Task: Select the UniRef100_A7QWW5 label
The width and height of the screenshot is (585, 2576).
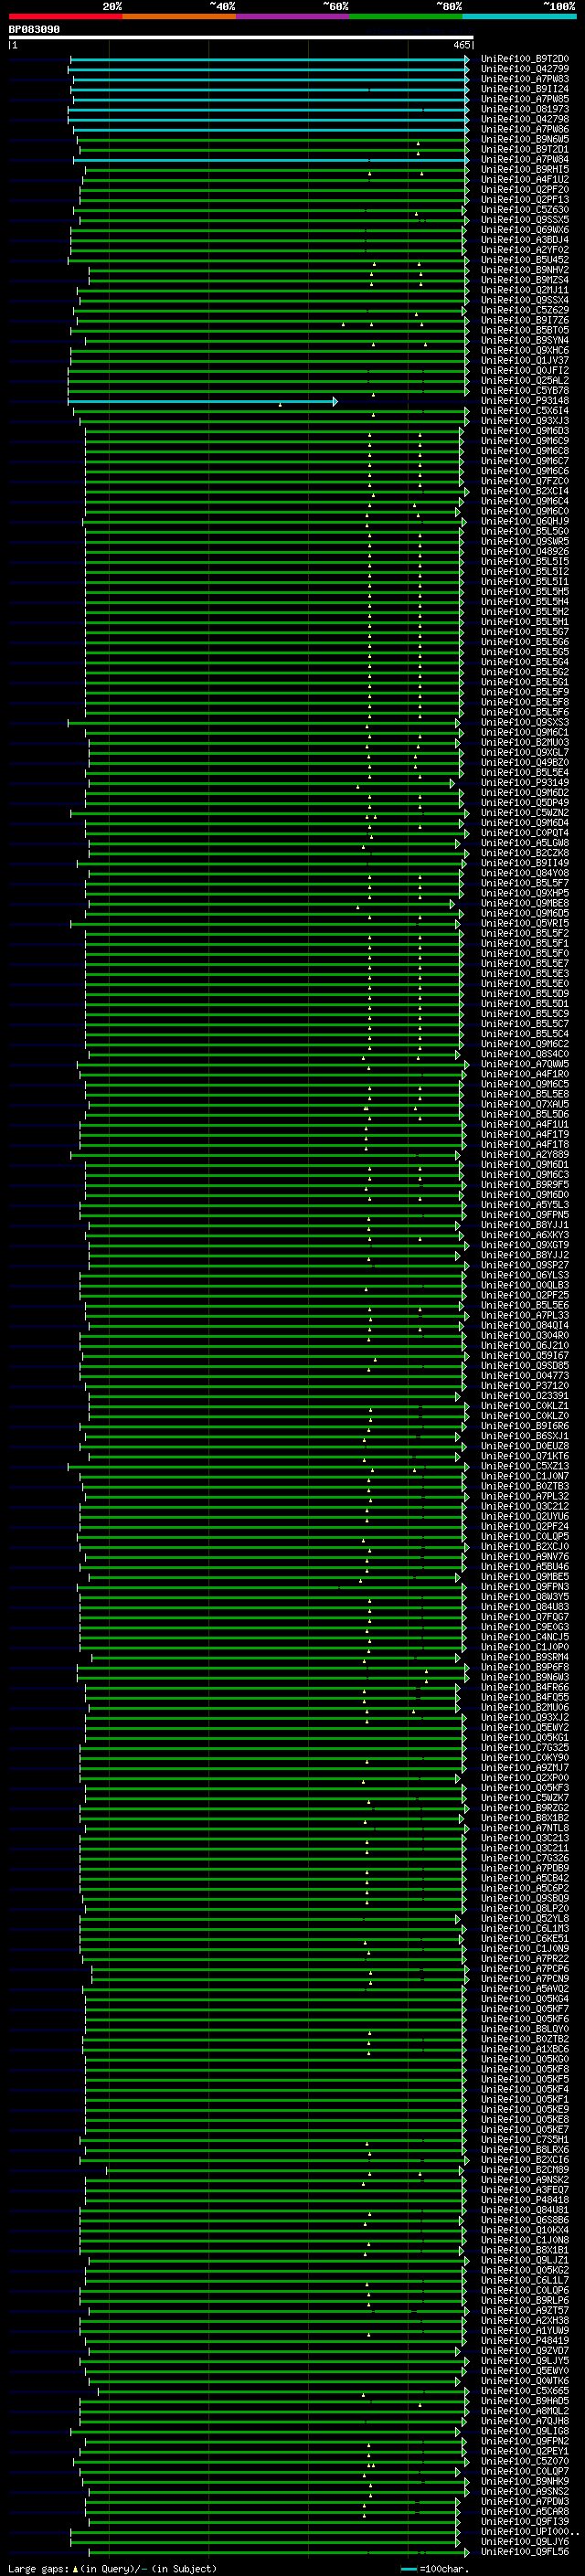Action: [x=525, y=1064]
